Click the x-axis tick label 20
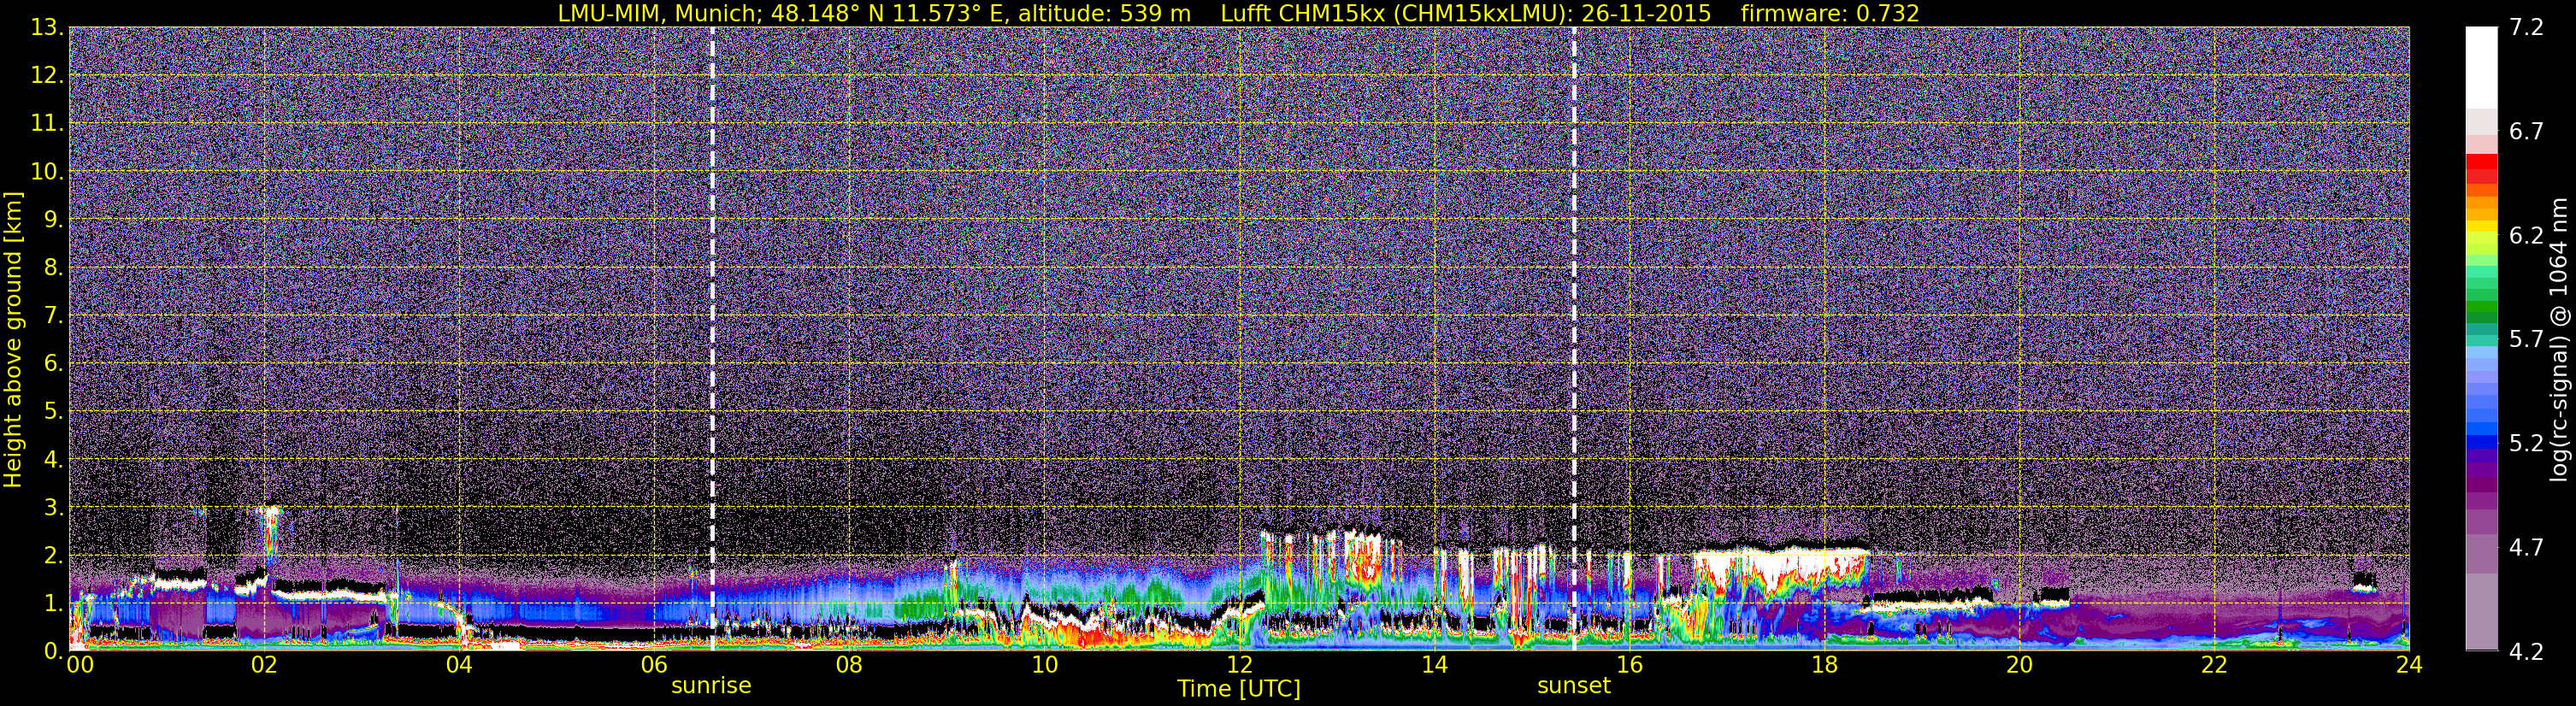Viewport: 2576px width, 706px height. coord(2019,666)
